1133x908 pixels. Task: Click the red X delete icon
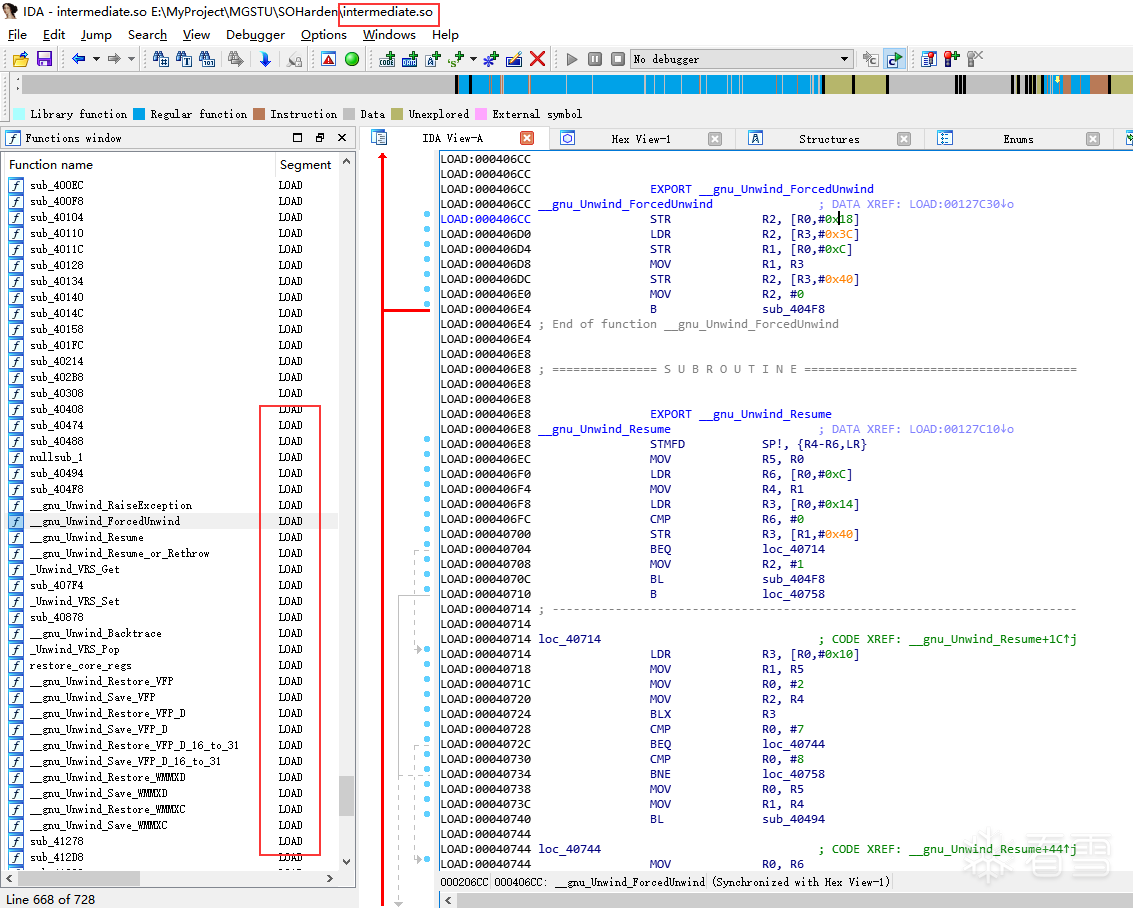[x=538, y=59]
